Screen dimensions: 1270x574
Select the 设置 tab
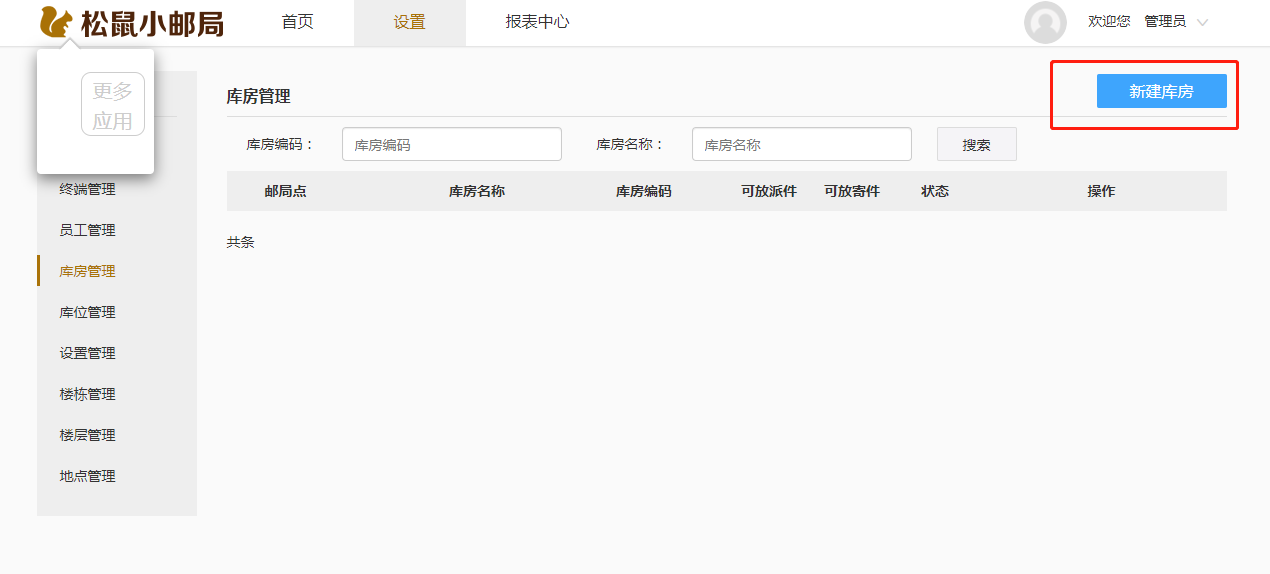pyautogui.click(x=410, y=22)
